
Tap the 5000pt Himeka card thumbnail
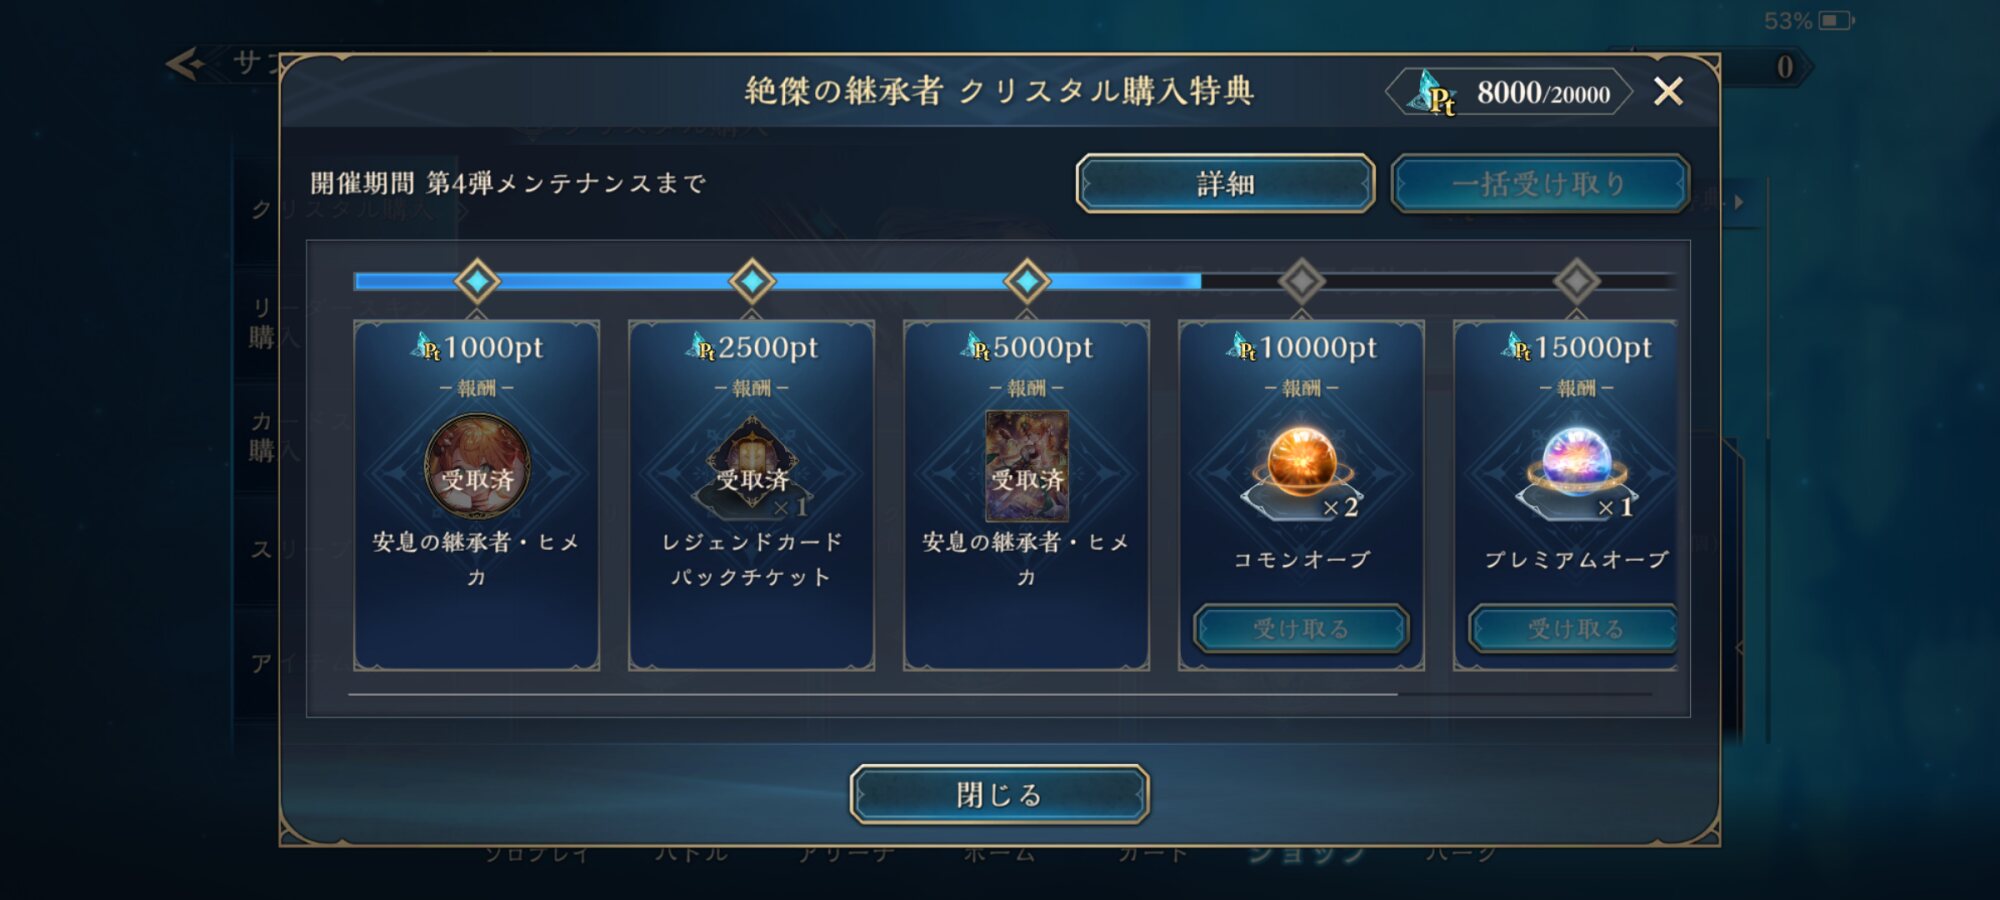tap(1027, 466)
